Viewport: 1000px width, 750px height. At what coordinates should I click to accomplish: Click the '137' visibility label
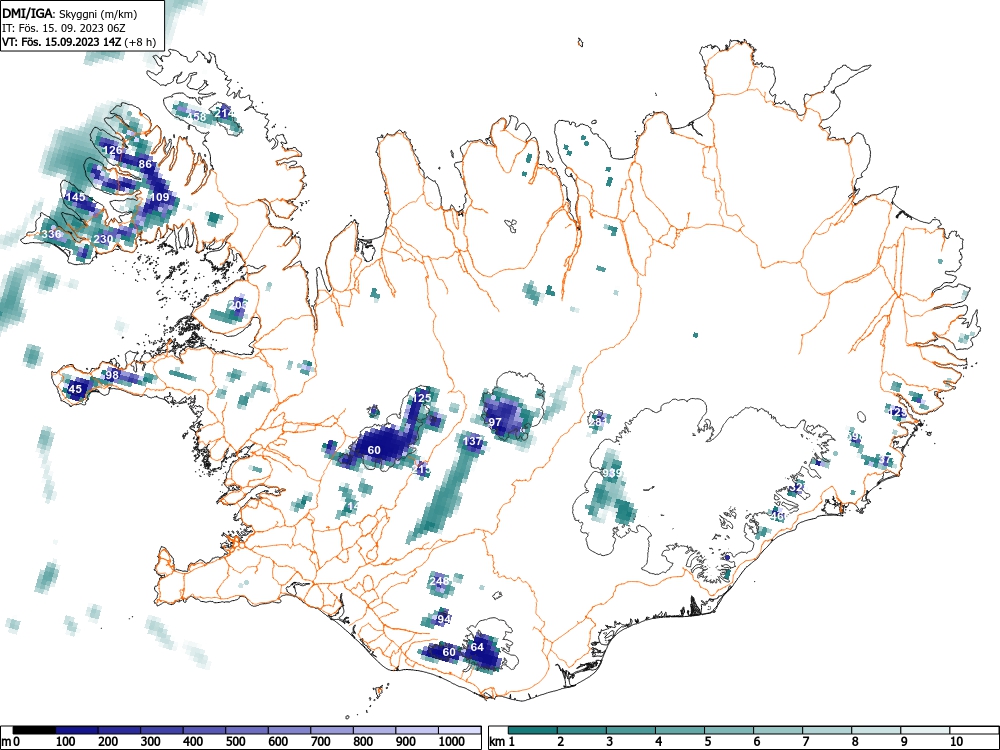[x=473, y=441]
